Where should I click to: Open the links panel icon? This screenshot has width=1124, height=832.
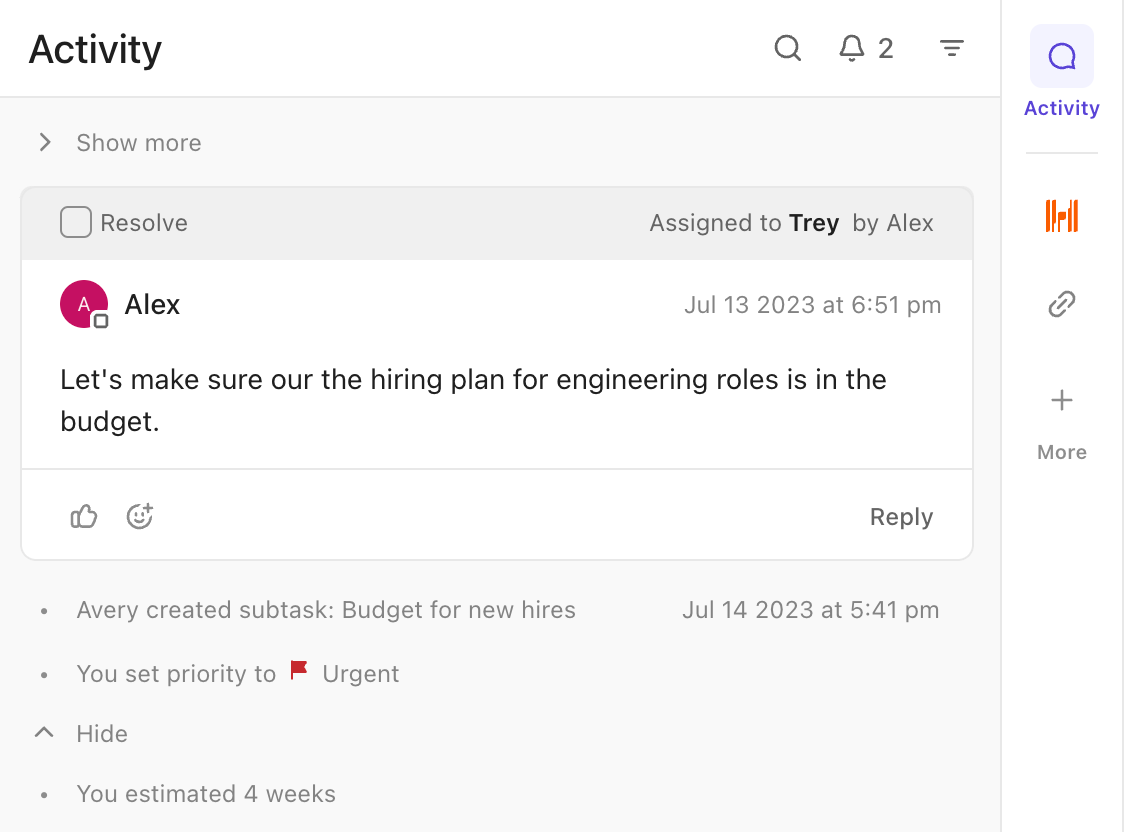1061,304
